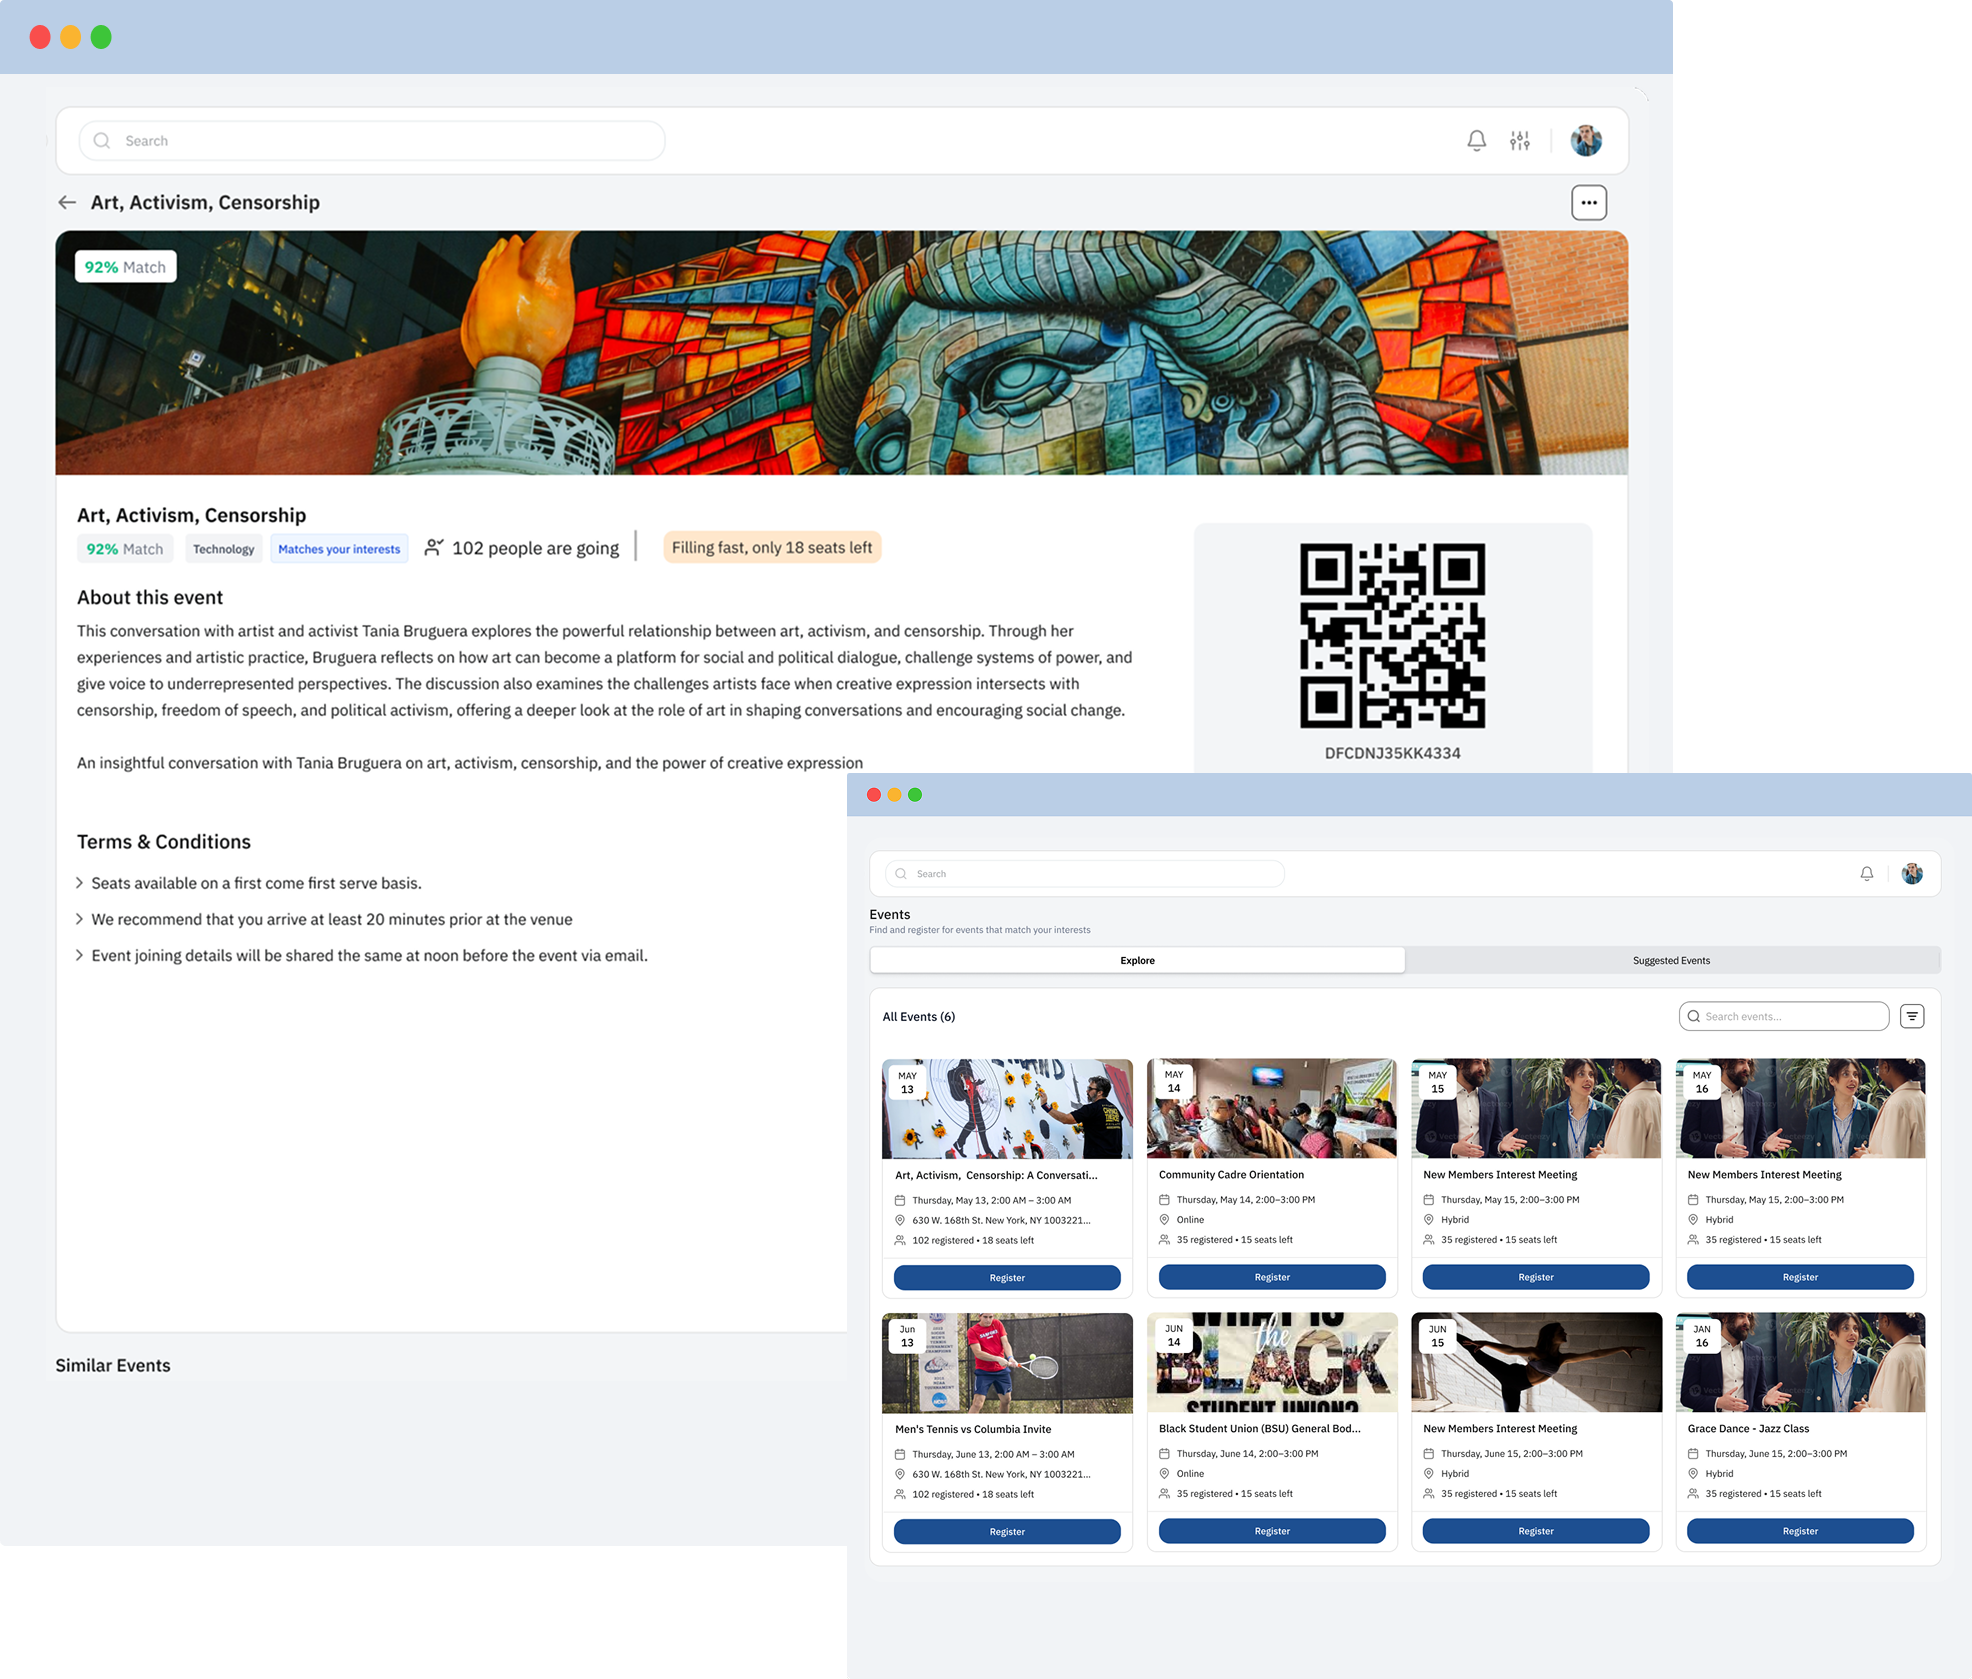Focus the top Search bar in Events window

coord(1084,874)
